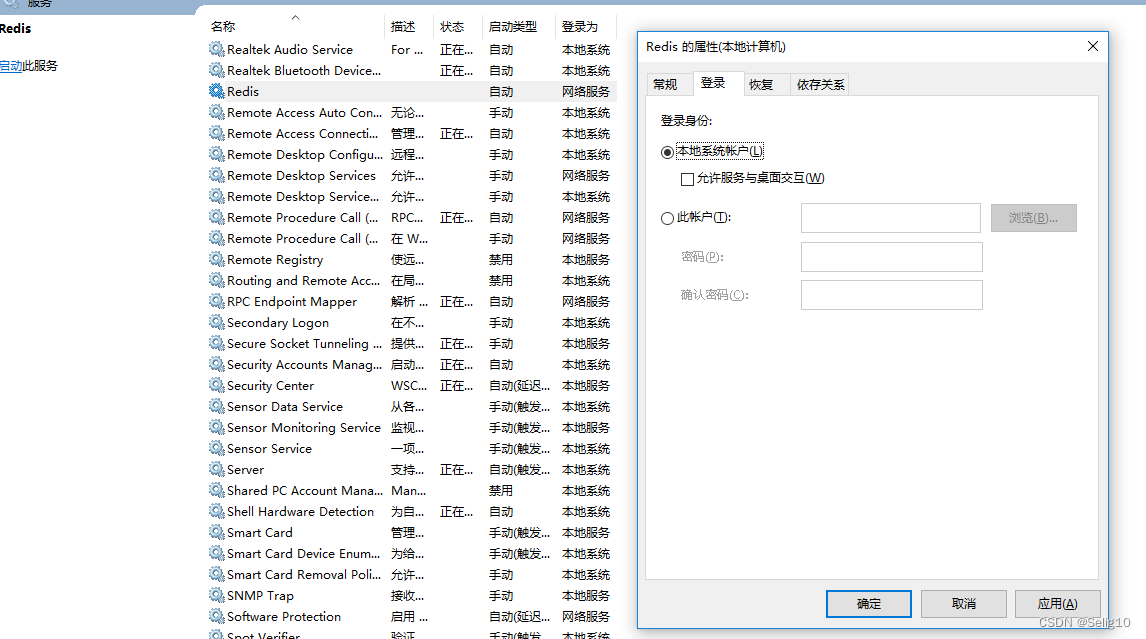
Task: Click the Remote Registry service icon
Action: pyautogui.click(x=216, y=259)
